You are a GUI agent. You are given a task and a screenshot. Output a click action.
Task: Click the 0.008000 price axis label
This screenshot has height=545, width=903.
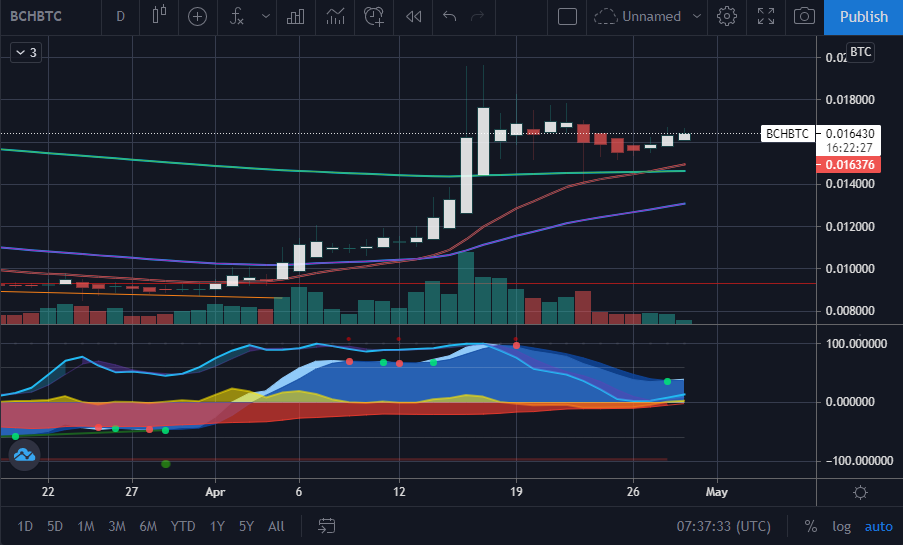(849, 311)
